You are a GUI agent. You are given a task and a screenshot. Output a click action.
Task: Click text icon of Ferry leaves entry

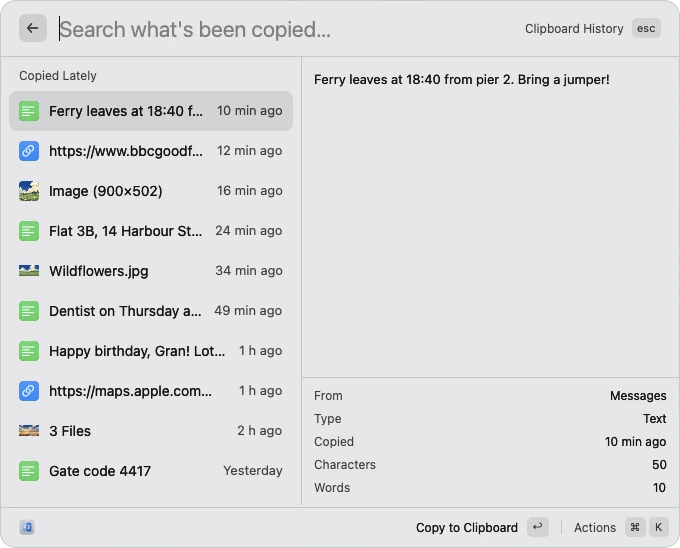(x=29, y=111)
